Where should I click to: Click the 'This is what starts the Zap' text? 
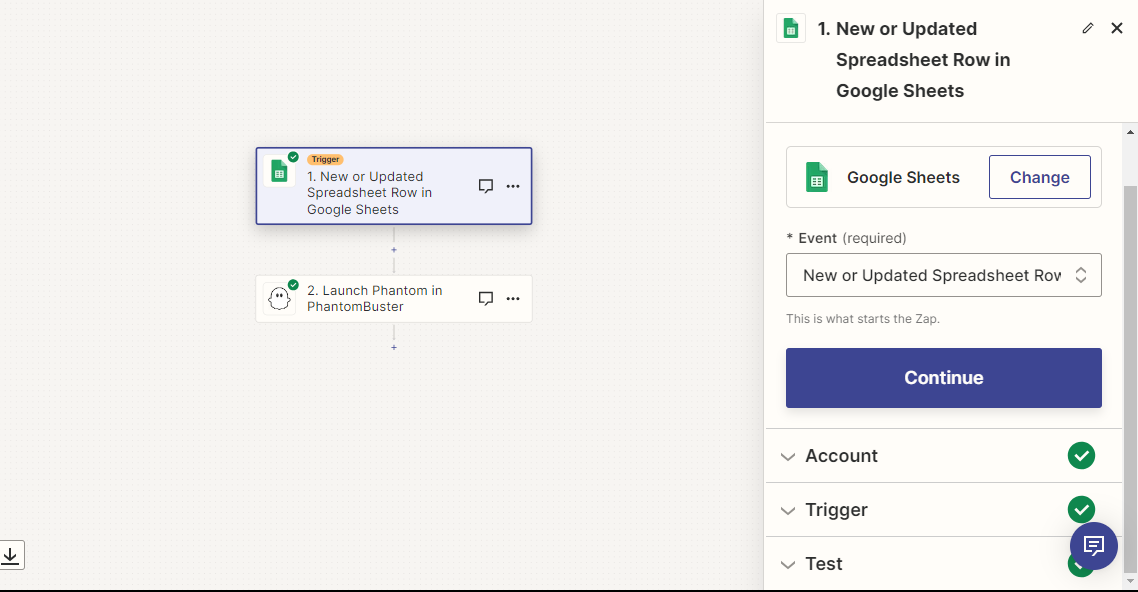[862, 318]
